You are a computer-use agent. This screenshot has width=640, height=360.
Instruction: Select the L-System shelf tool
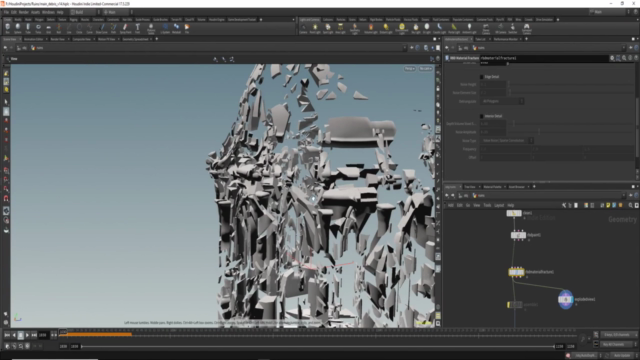(165, 28)
